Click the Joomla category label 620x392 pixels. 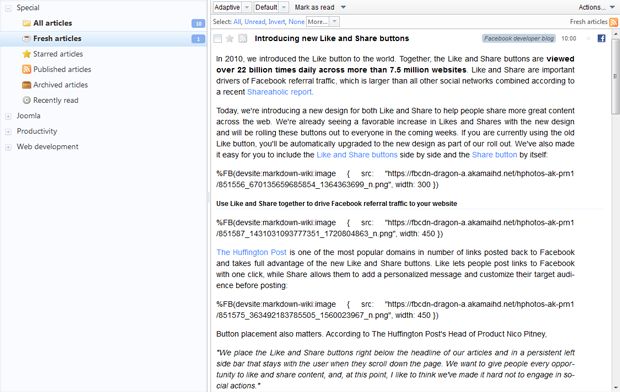(28, 116)
